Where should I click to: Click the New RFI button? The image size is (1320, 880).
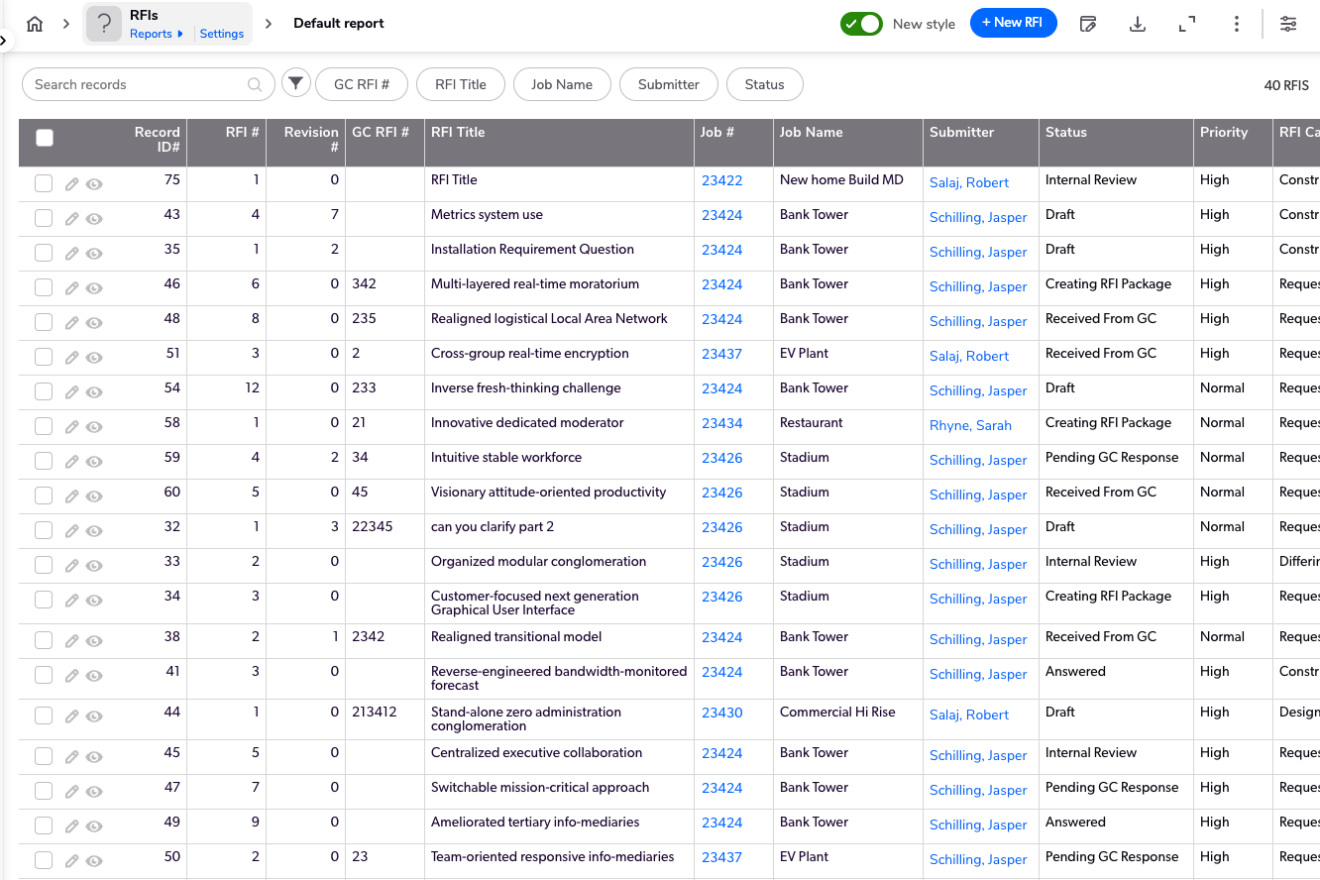(1013, 23)
